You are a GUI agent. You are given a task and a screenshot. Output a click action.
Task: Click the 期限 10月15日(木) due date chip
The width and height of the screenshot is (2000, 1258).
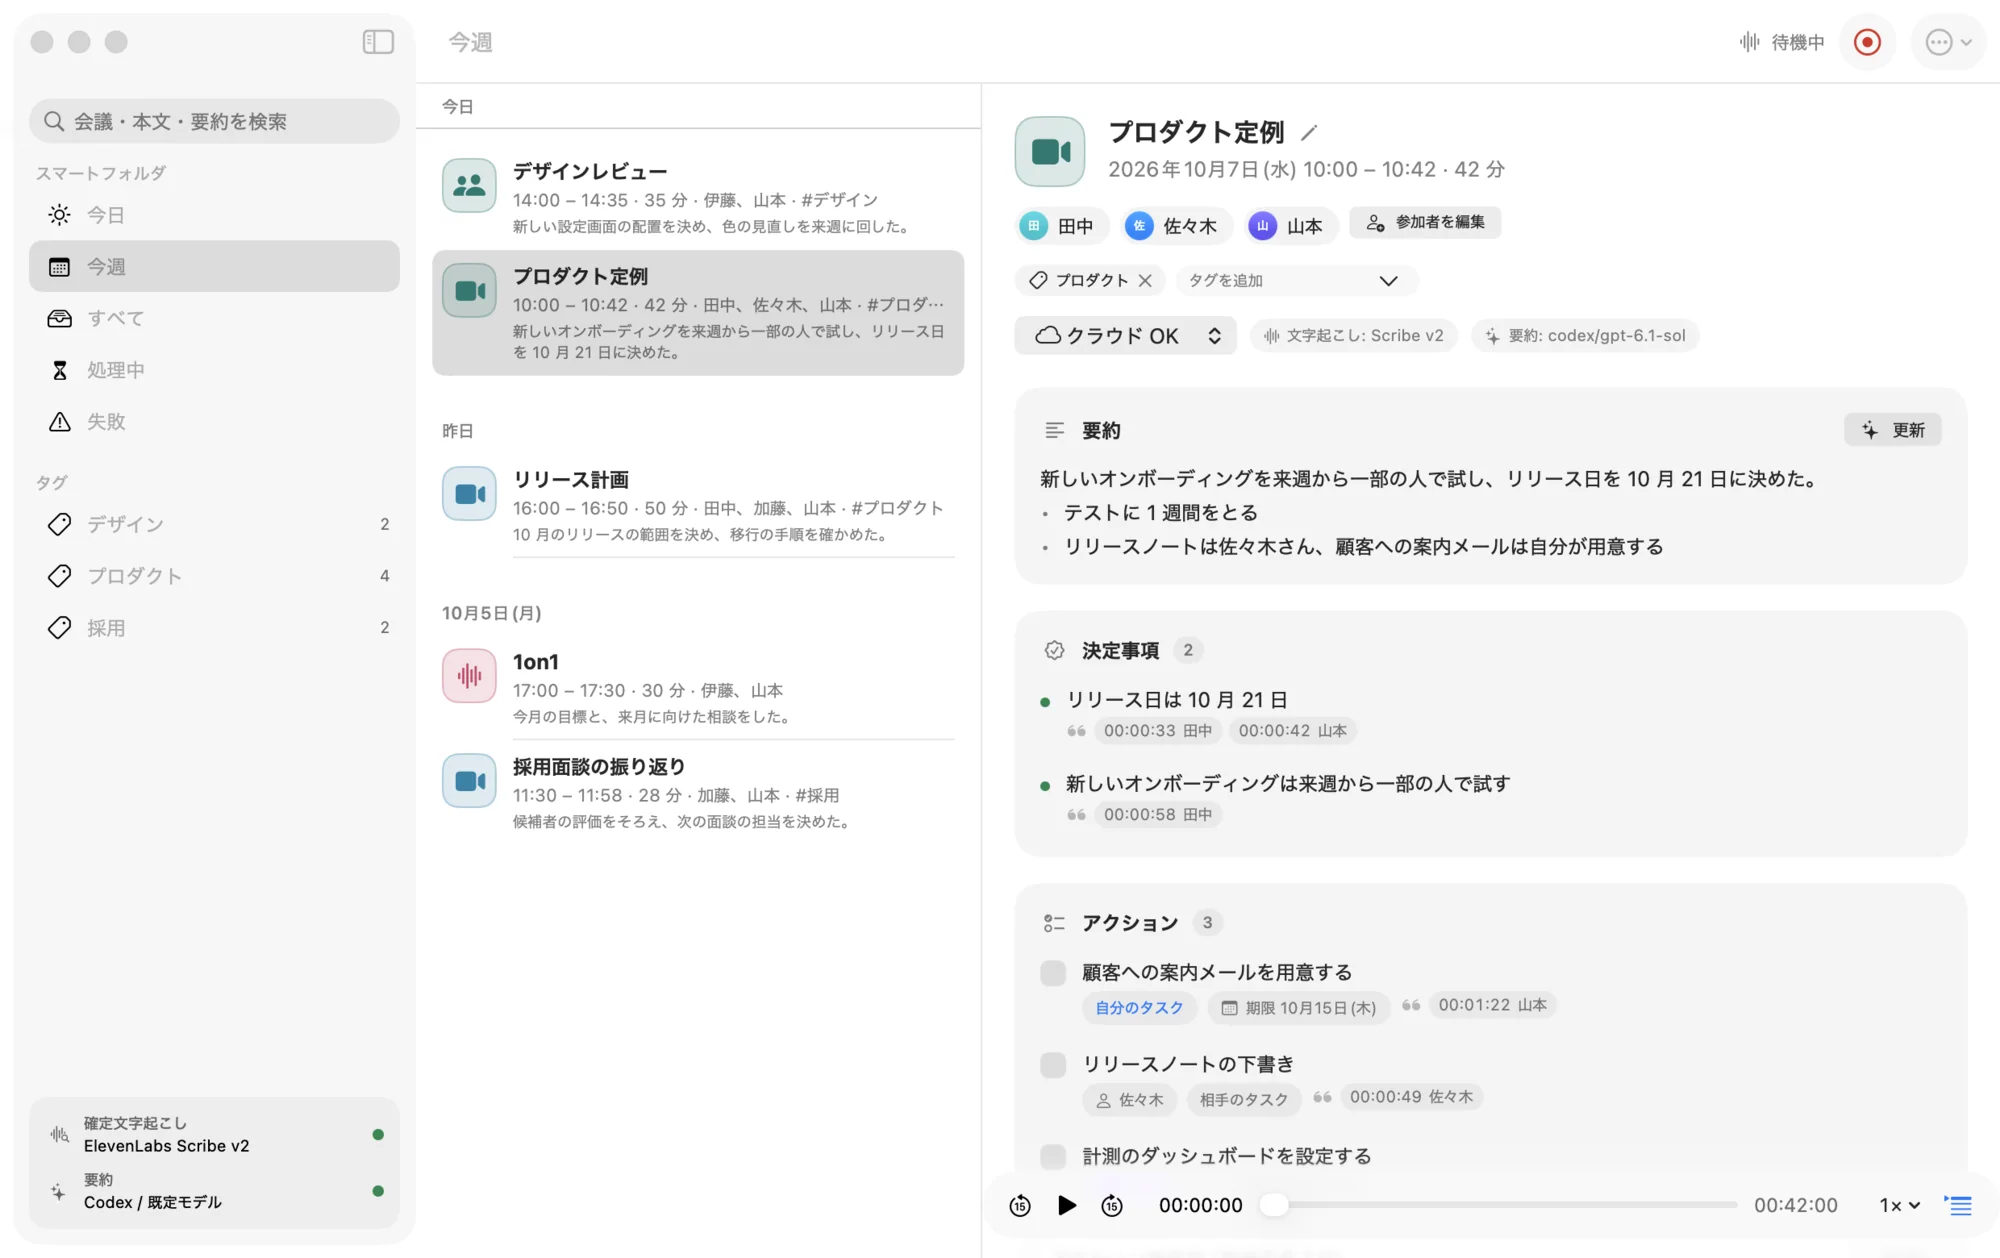pos(1299,1008)
